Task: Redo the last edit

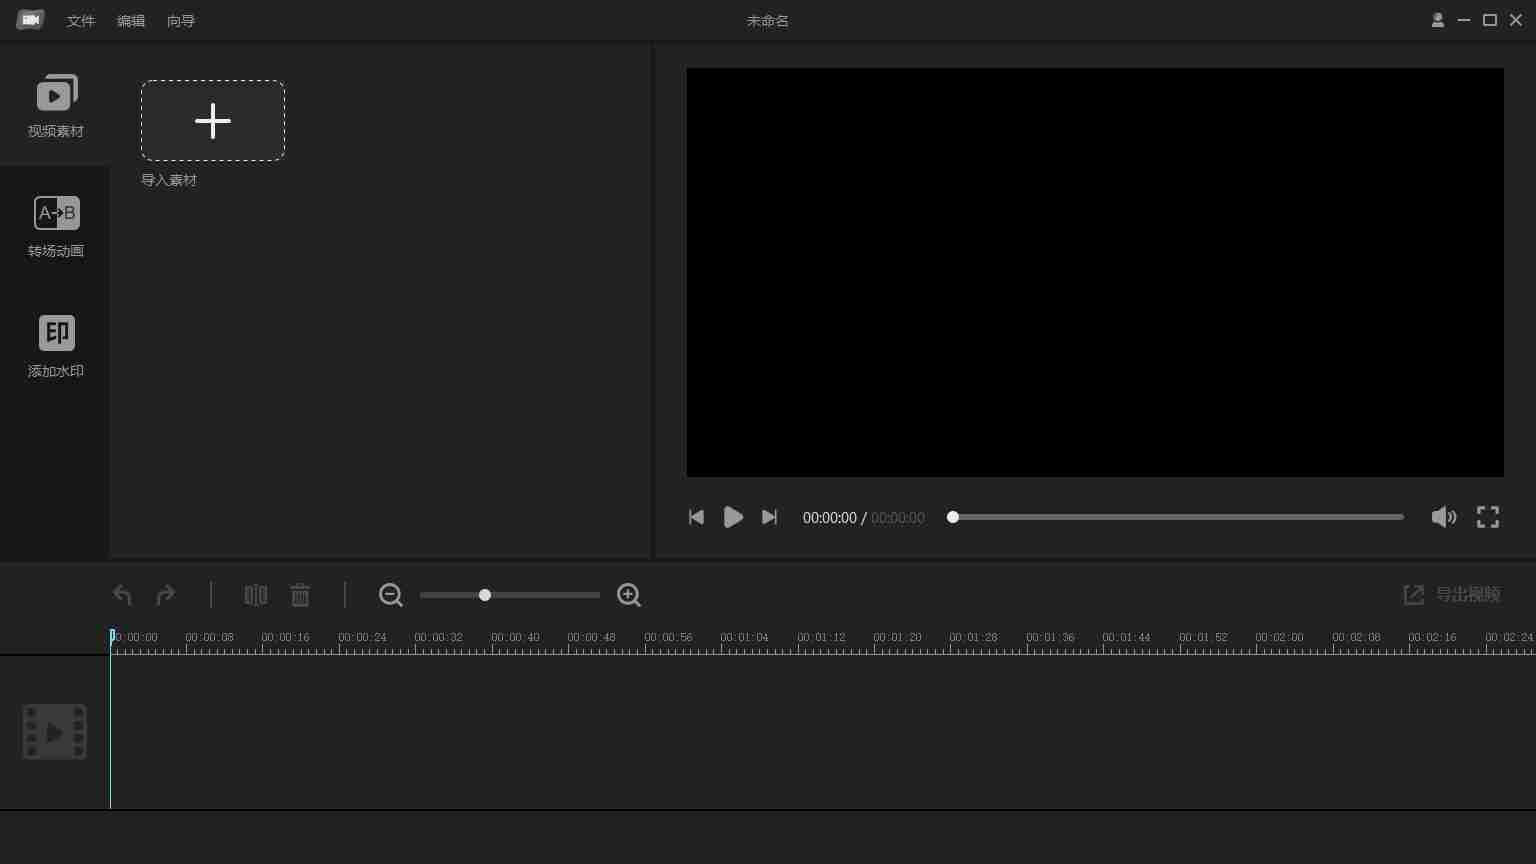Action: click(x=166, y=595)
